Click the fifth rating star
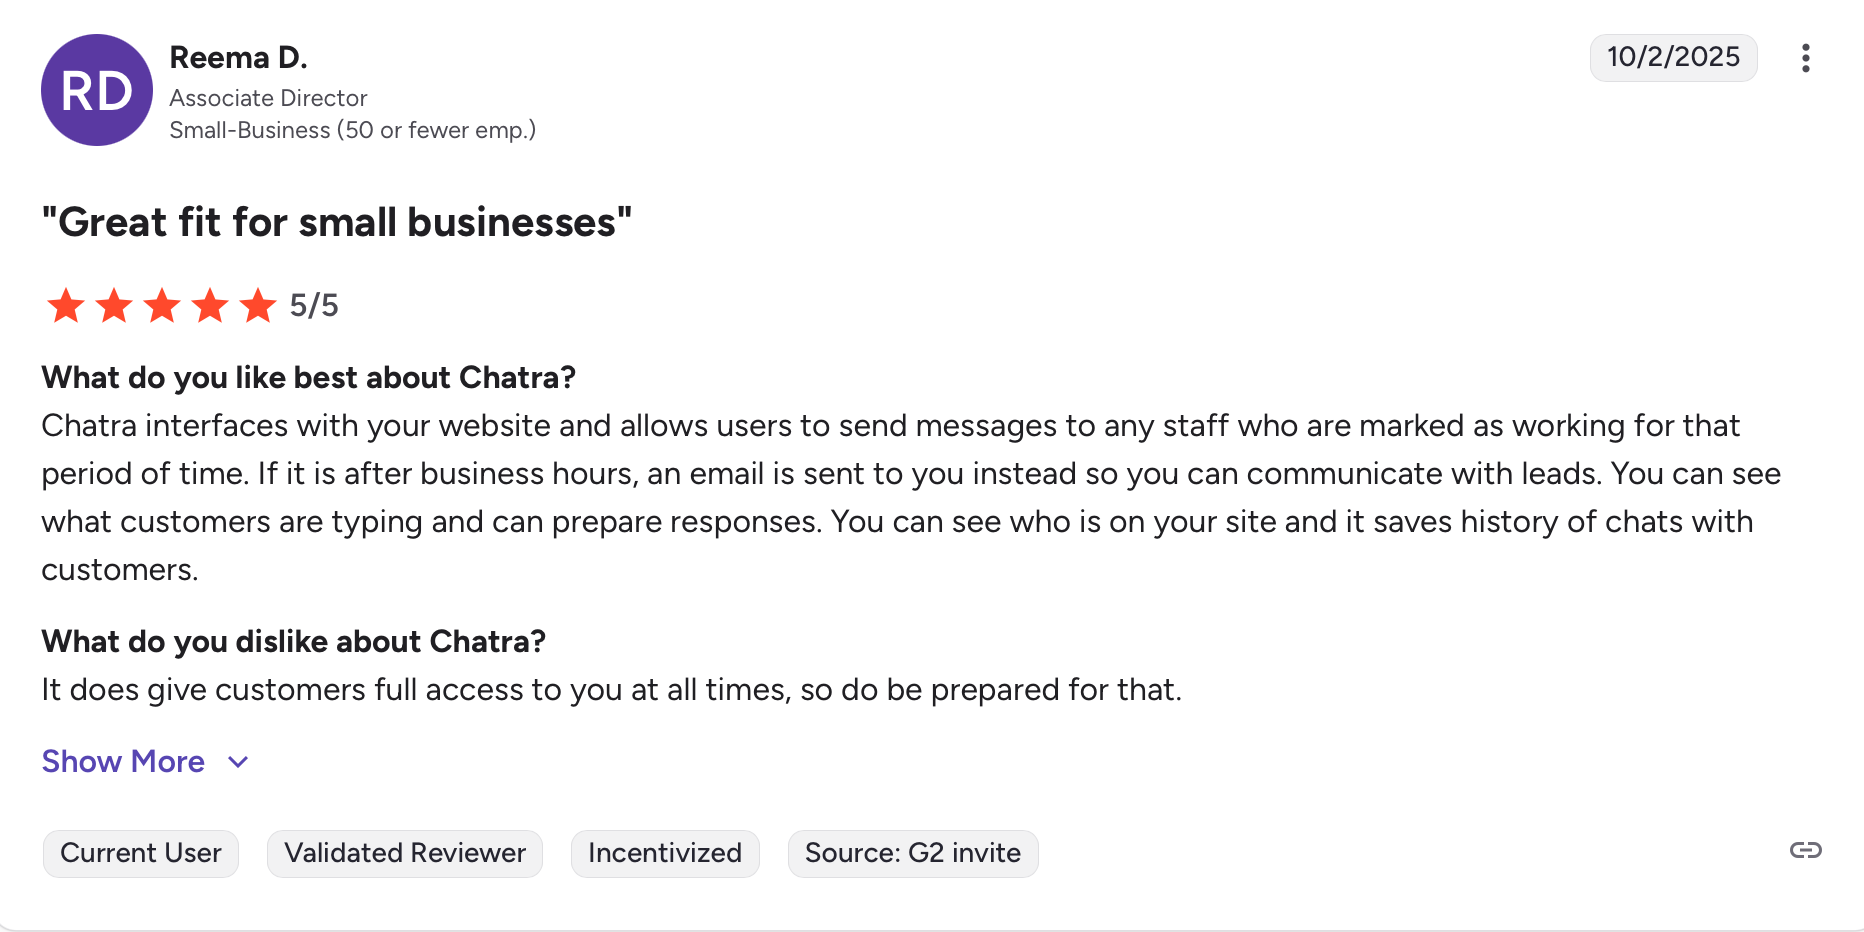Viewport: 1864px width, 932px height. point(258,305)
